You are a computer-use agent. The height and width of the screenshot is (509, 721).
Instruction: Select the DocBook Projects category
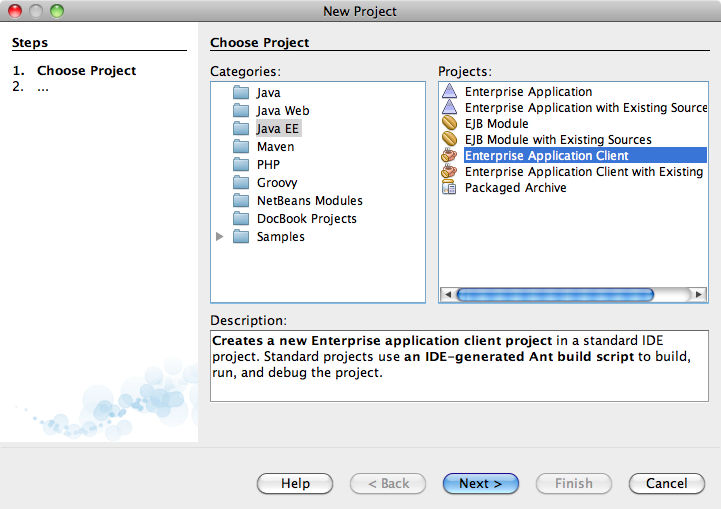pos(307,218)
